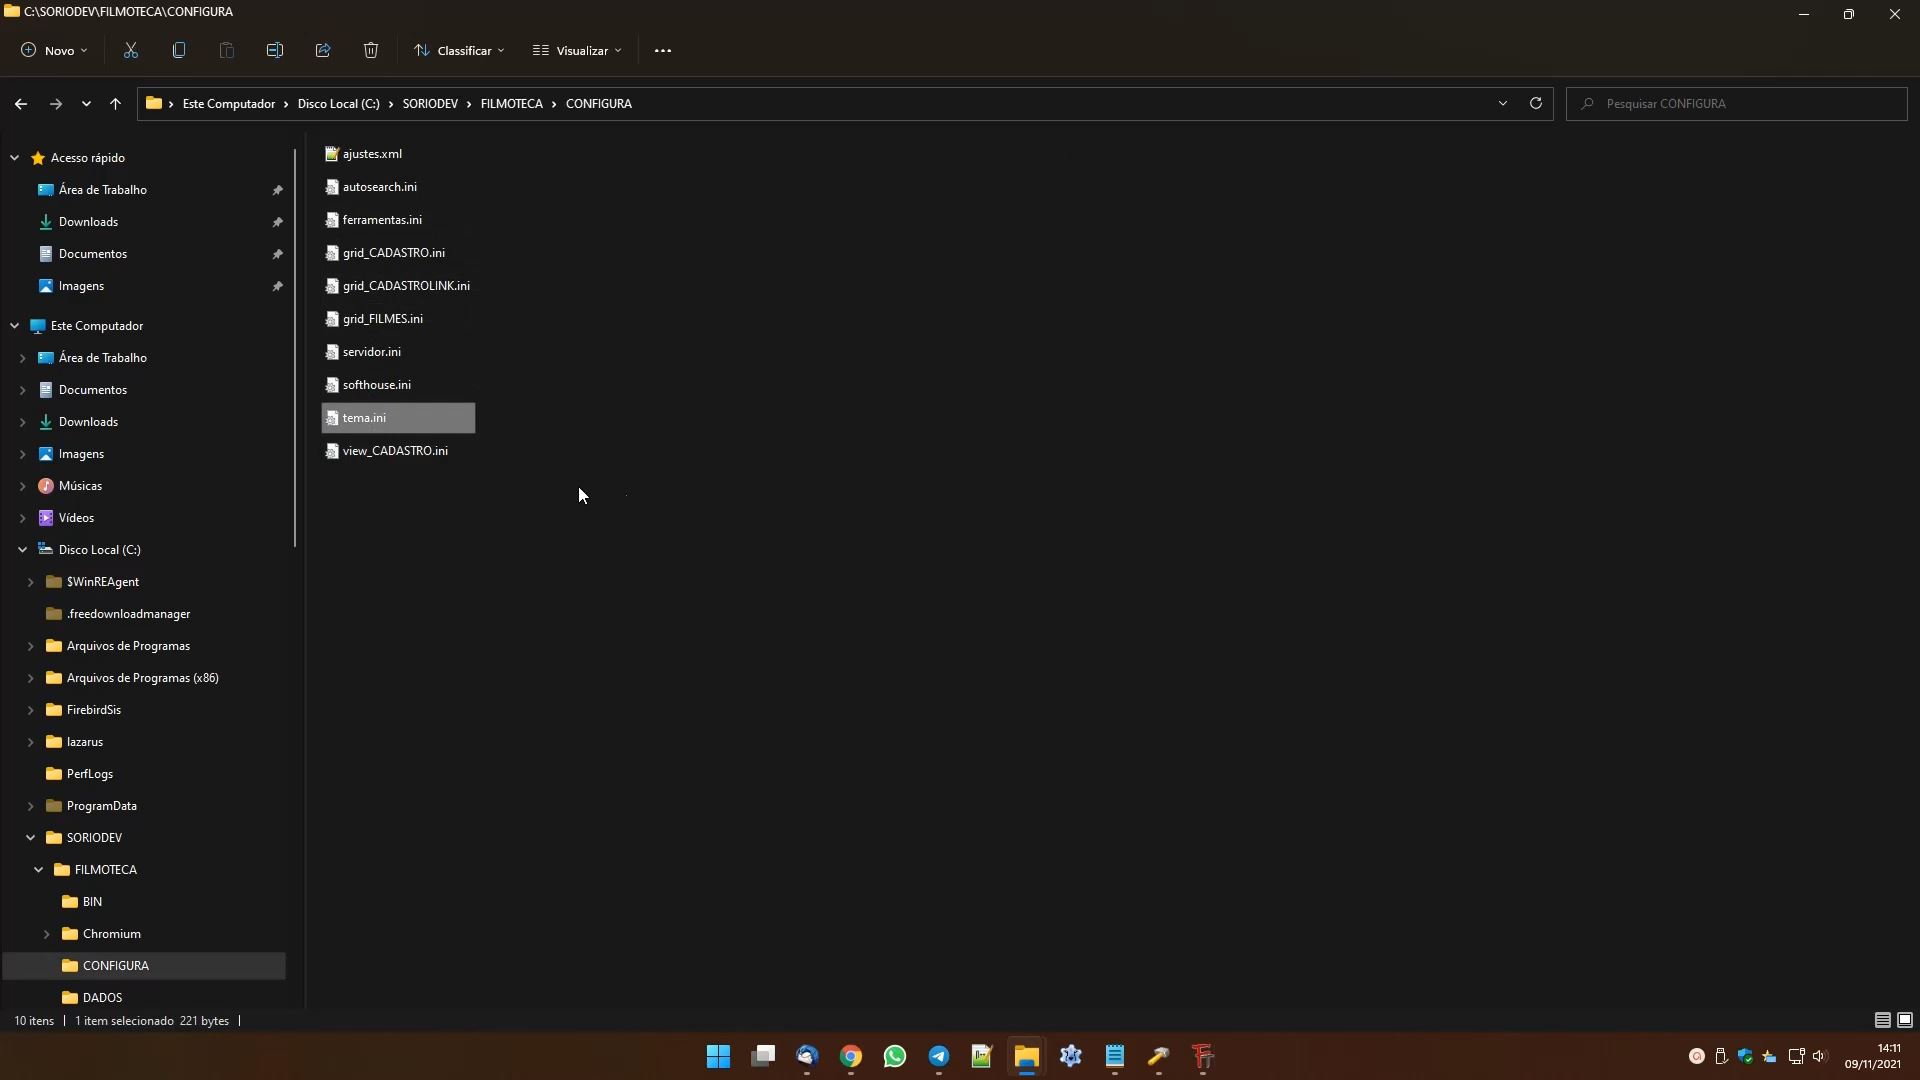Expand the Chromium folder in tree
The width and height of the screenshot is (1920, 1080).
[46, 934]
